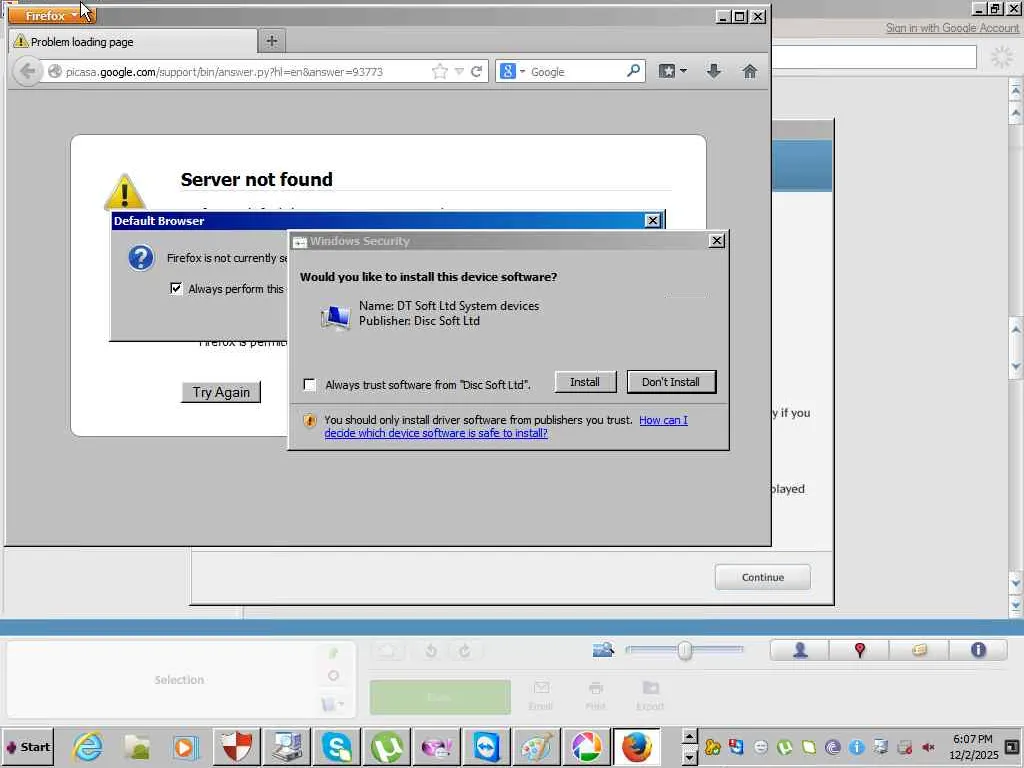Image resolution: width=1024 pixels, height=768 pixels.
Task: Switch to Firefox taskbar button
Action: (x=637, y=746)
